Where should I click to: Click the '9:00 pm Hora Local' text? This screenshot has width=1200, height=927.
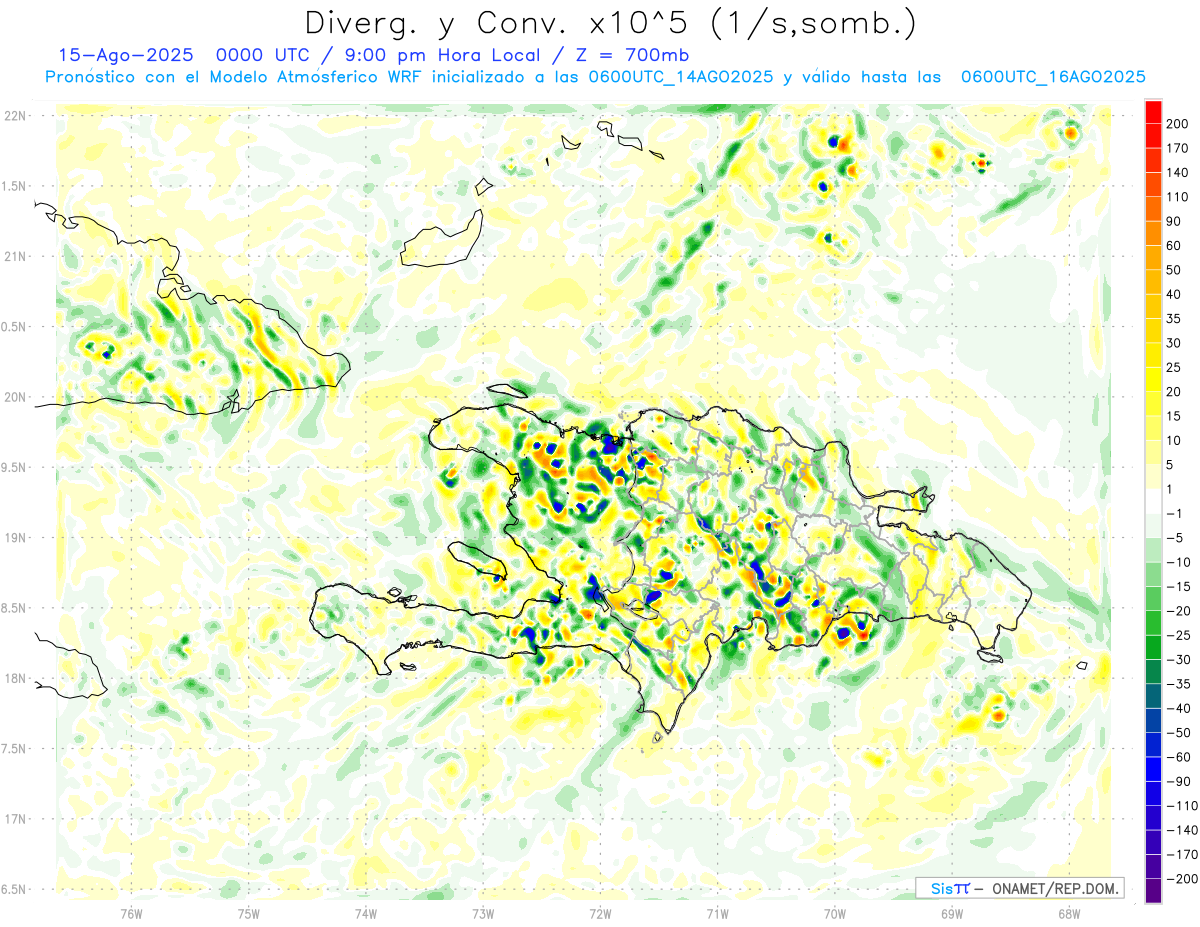pos(444,55)
